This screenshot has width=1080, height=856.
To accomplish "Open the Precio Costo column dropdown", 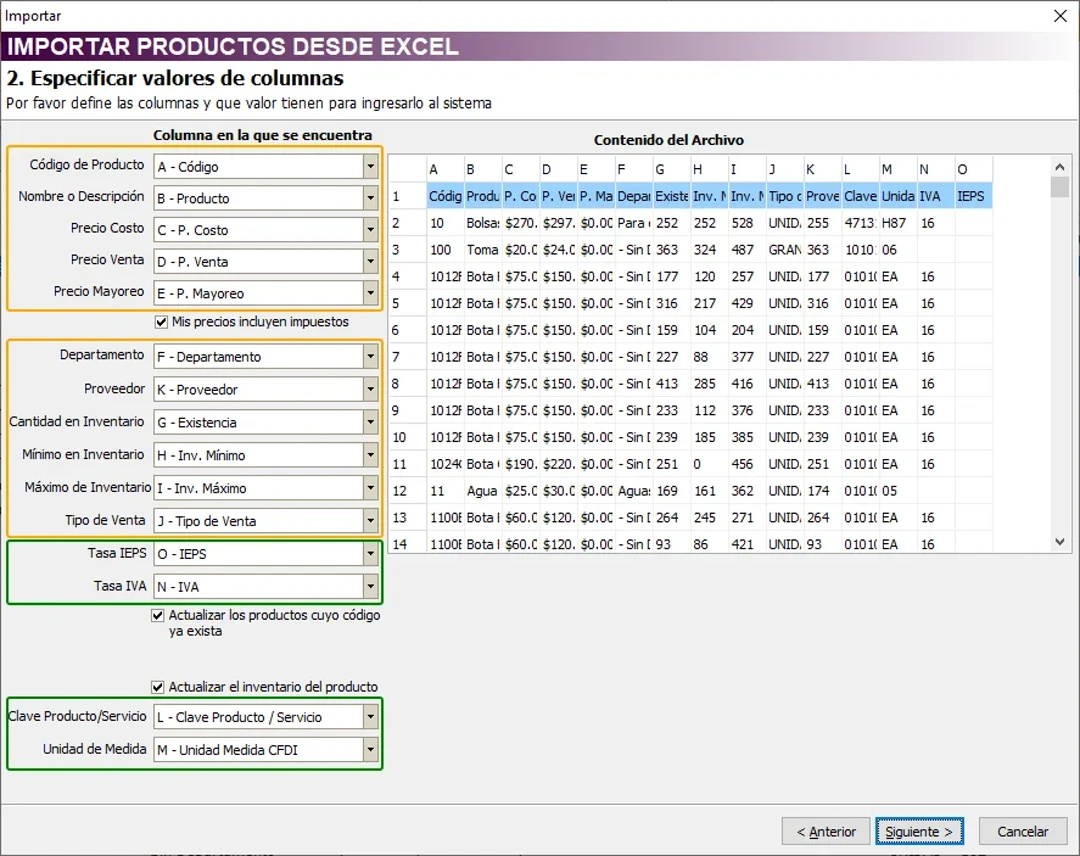I will tap(370, 230).
